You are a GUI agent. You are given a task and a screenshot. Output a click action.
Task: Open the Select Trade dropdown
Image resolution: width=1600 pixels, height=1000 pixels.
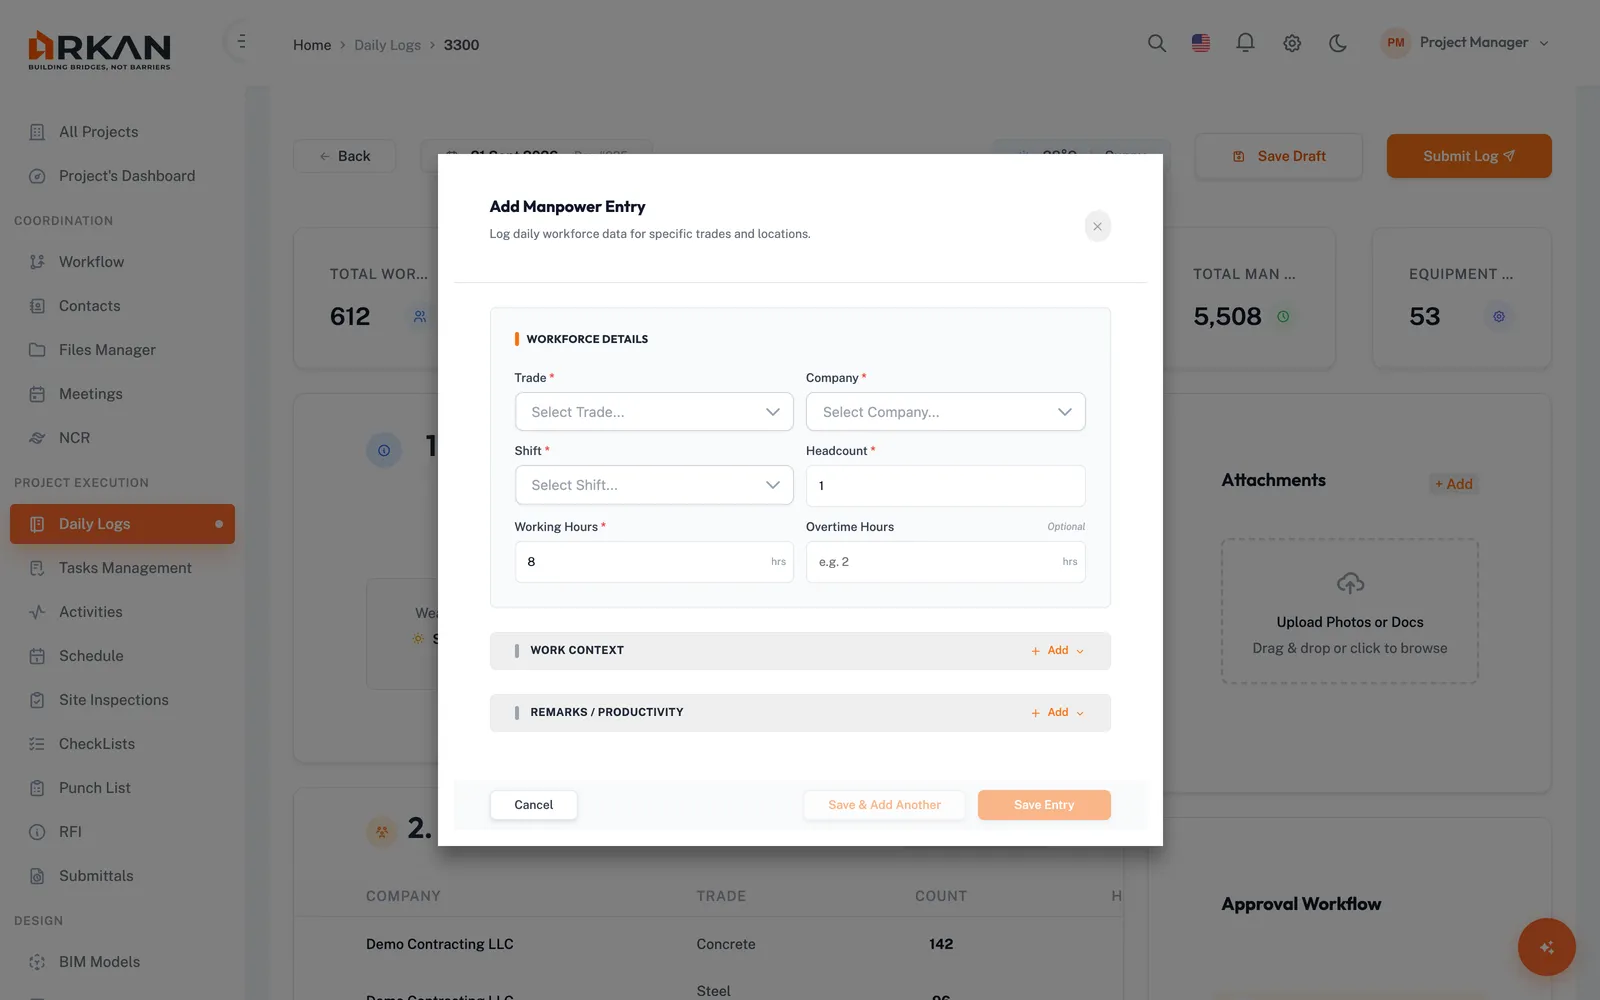(x=654, y=412)
